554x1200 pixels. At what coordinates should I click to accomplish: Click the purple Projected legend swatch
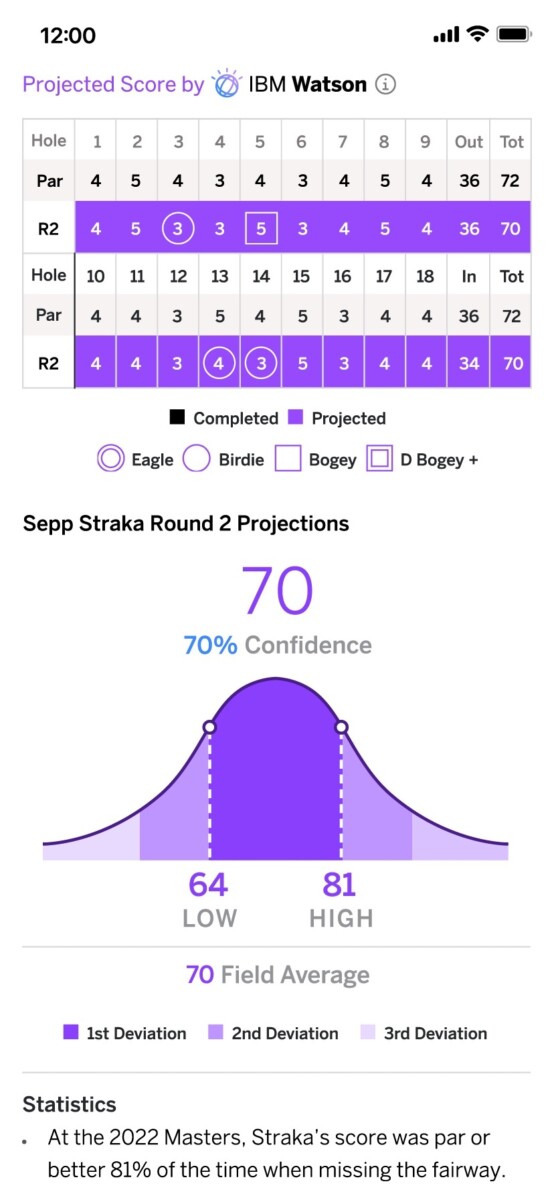(295, 418)
